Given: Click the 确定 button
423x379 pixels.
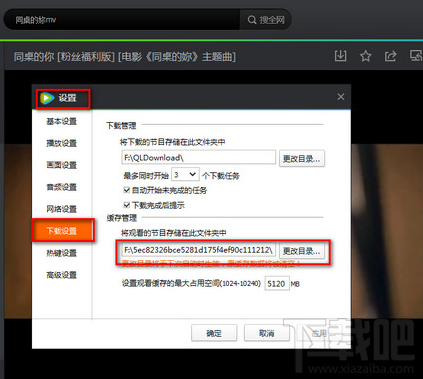Looking at the screenshot, I should 214,333.
